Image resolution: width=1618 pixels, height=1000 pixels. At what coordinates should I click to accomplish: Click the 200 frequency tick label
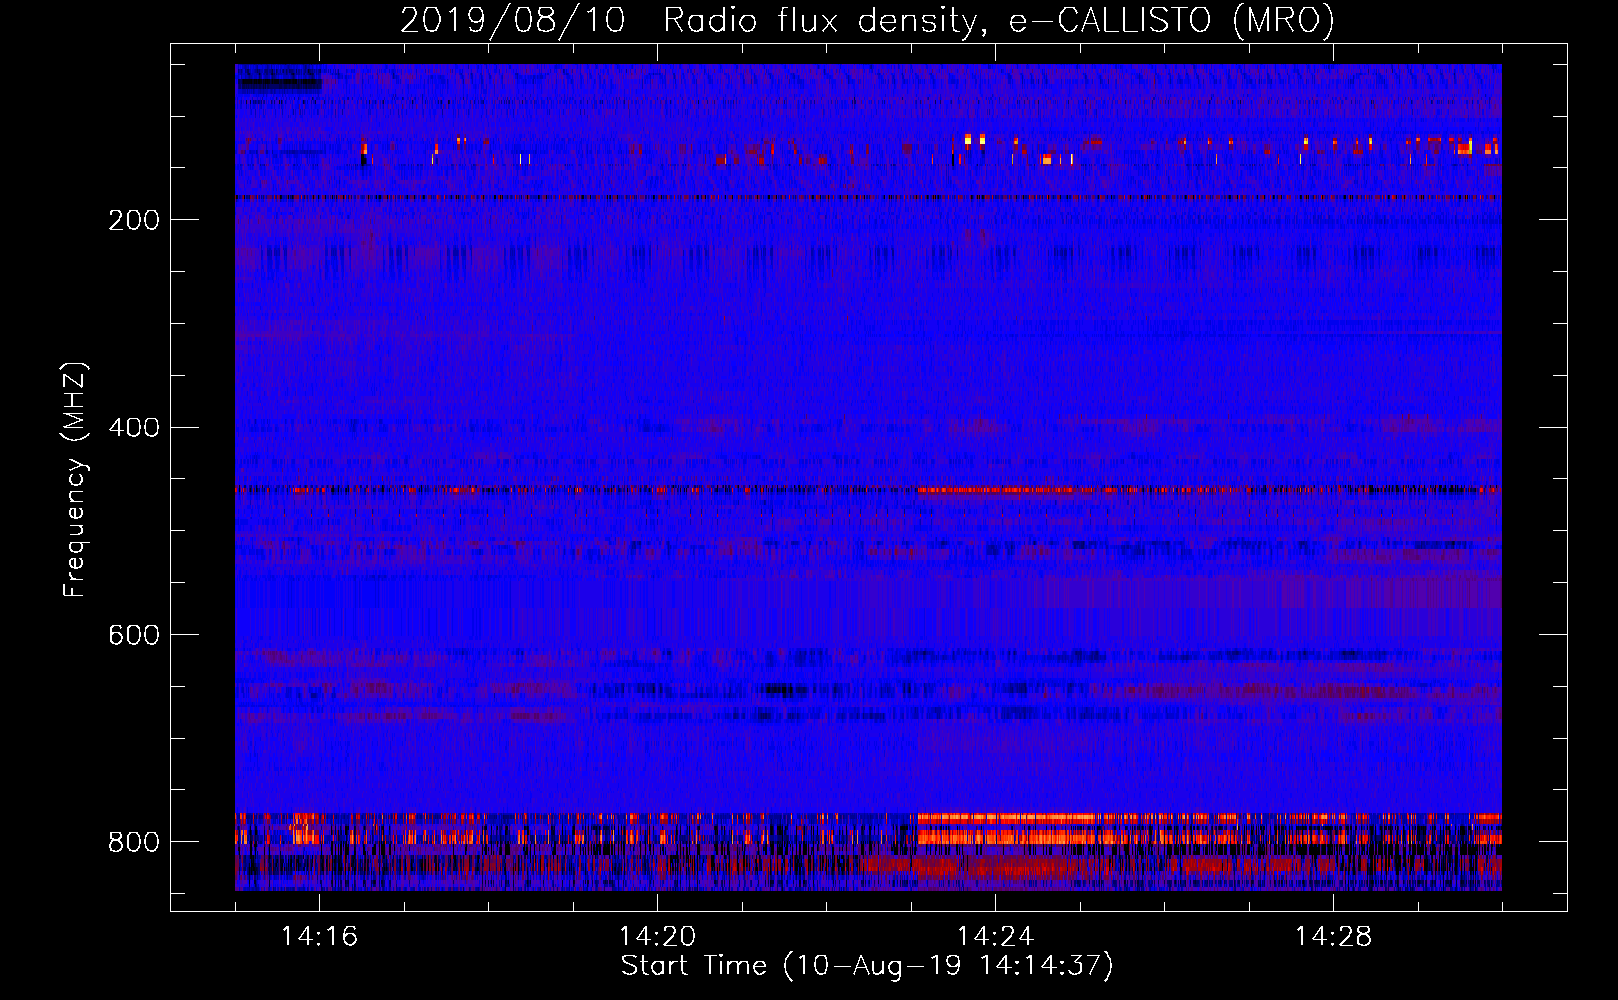134,220
